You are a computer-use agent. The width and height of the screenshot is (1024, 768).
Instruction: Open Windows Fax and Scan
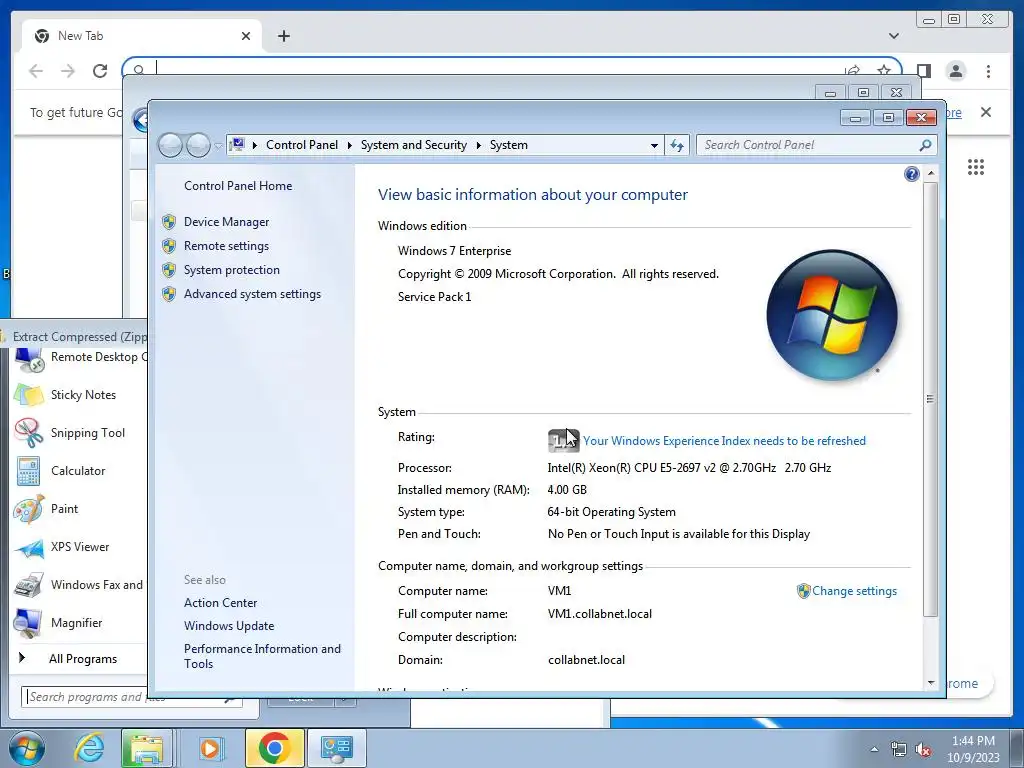pyautogui.click(x=78, y=584)
